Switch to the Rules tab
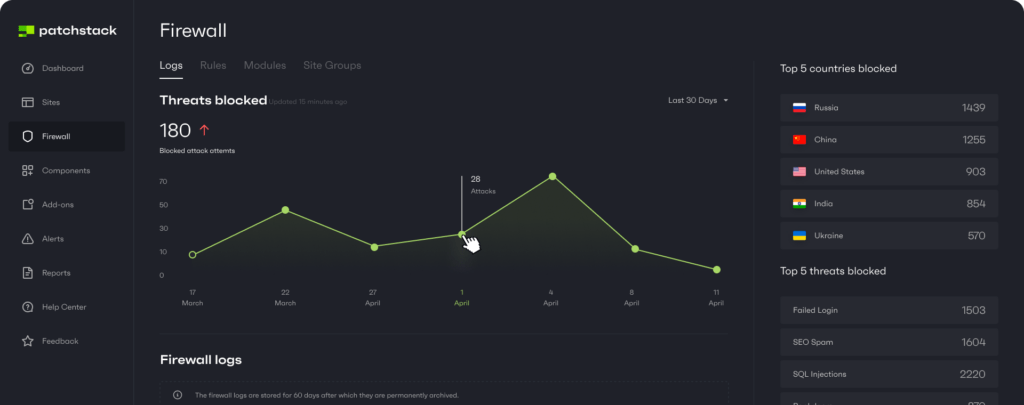1024x405 pixels. (213, 66)
